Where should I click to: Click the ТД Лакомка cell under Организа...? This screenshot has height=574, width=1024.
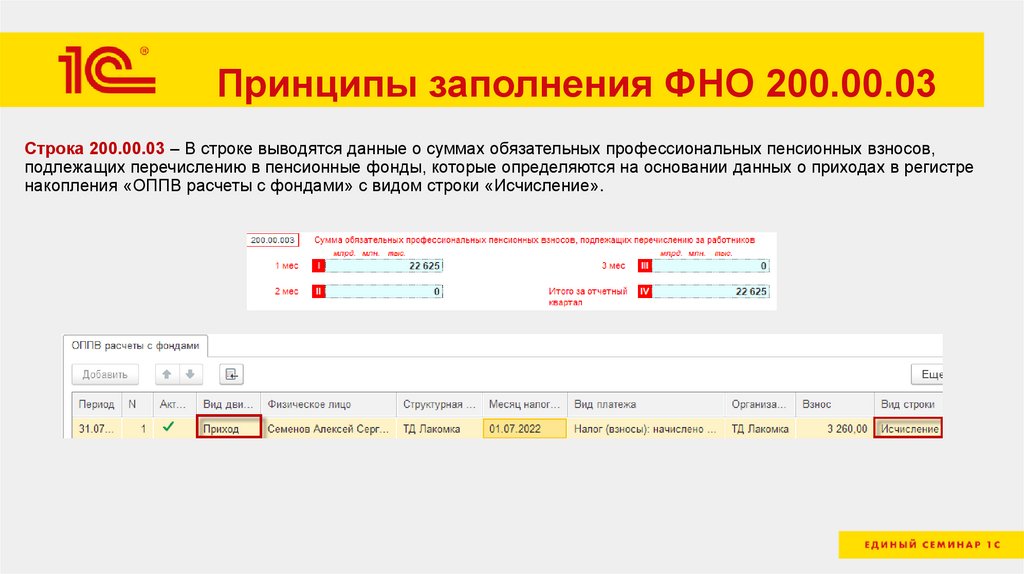coord(760,428)
